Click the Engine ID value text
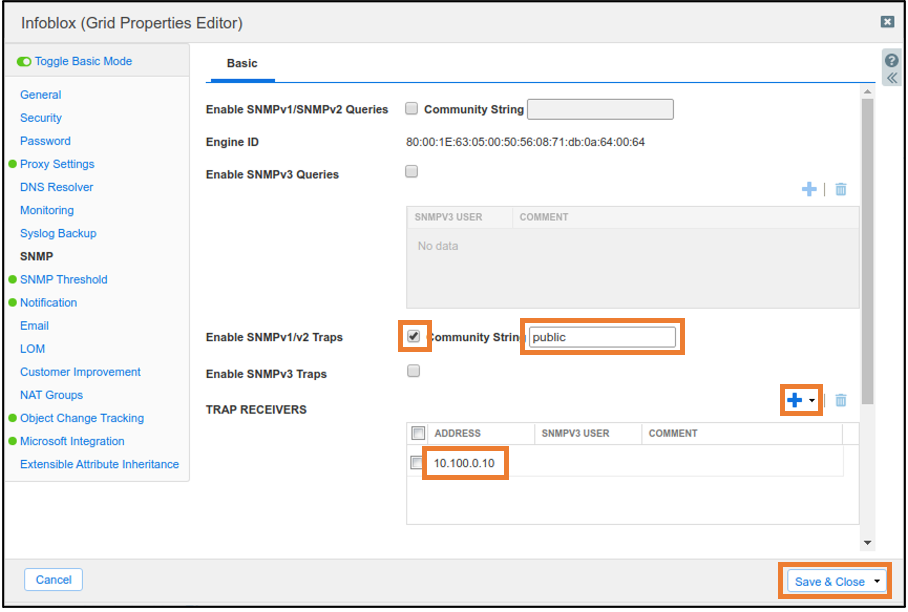The image size is (908, 612). [x=525, y=142]
